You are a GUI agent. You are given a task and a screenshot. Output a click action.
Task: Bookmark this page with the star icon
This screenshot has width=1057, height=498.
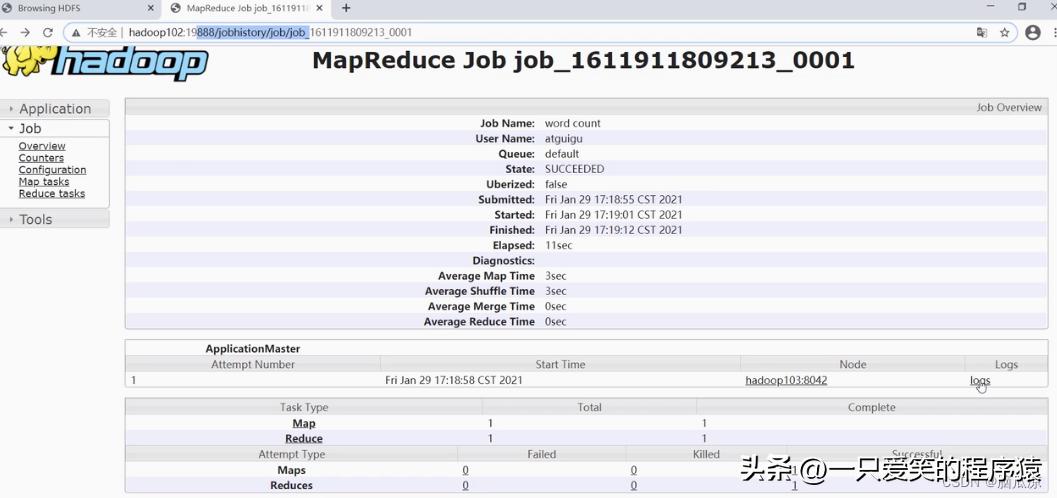click(1004, 32)
